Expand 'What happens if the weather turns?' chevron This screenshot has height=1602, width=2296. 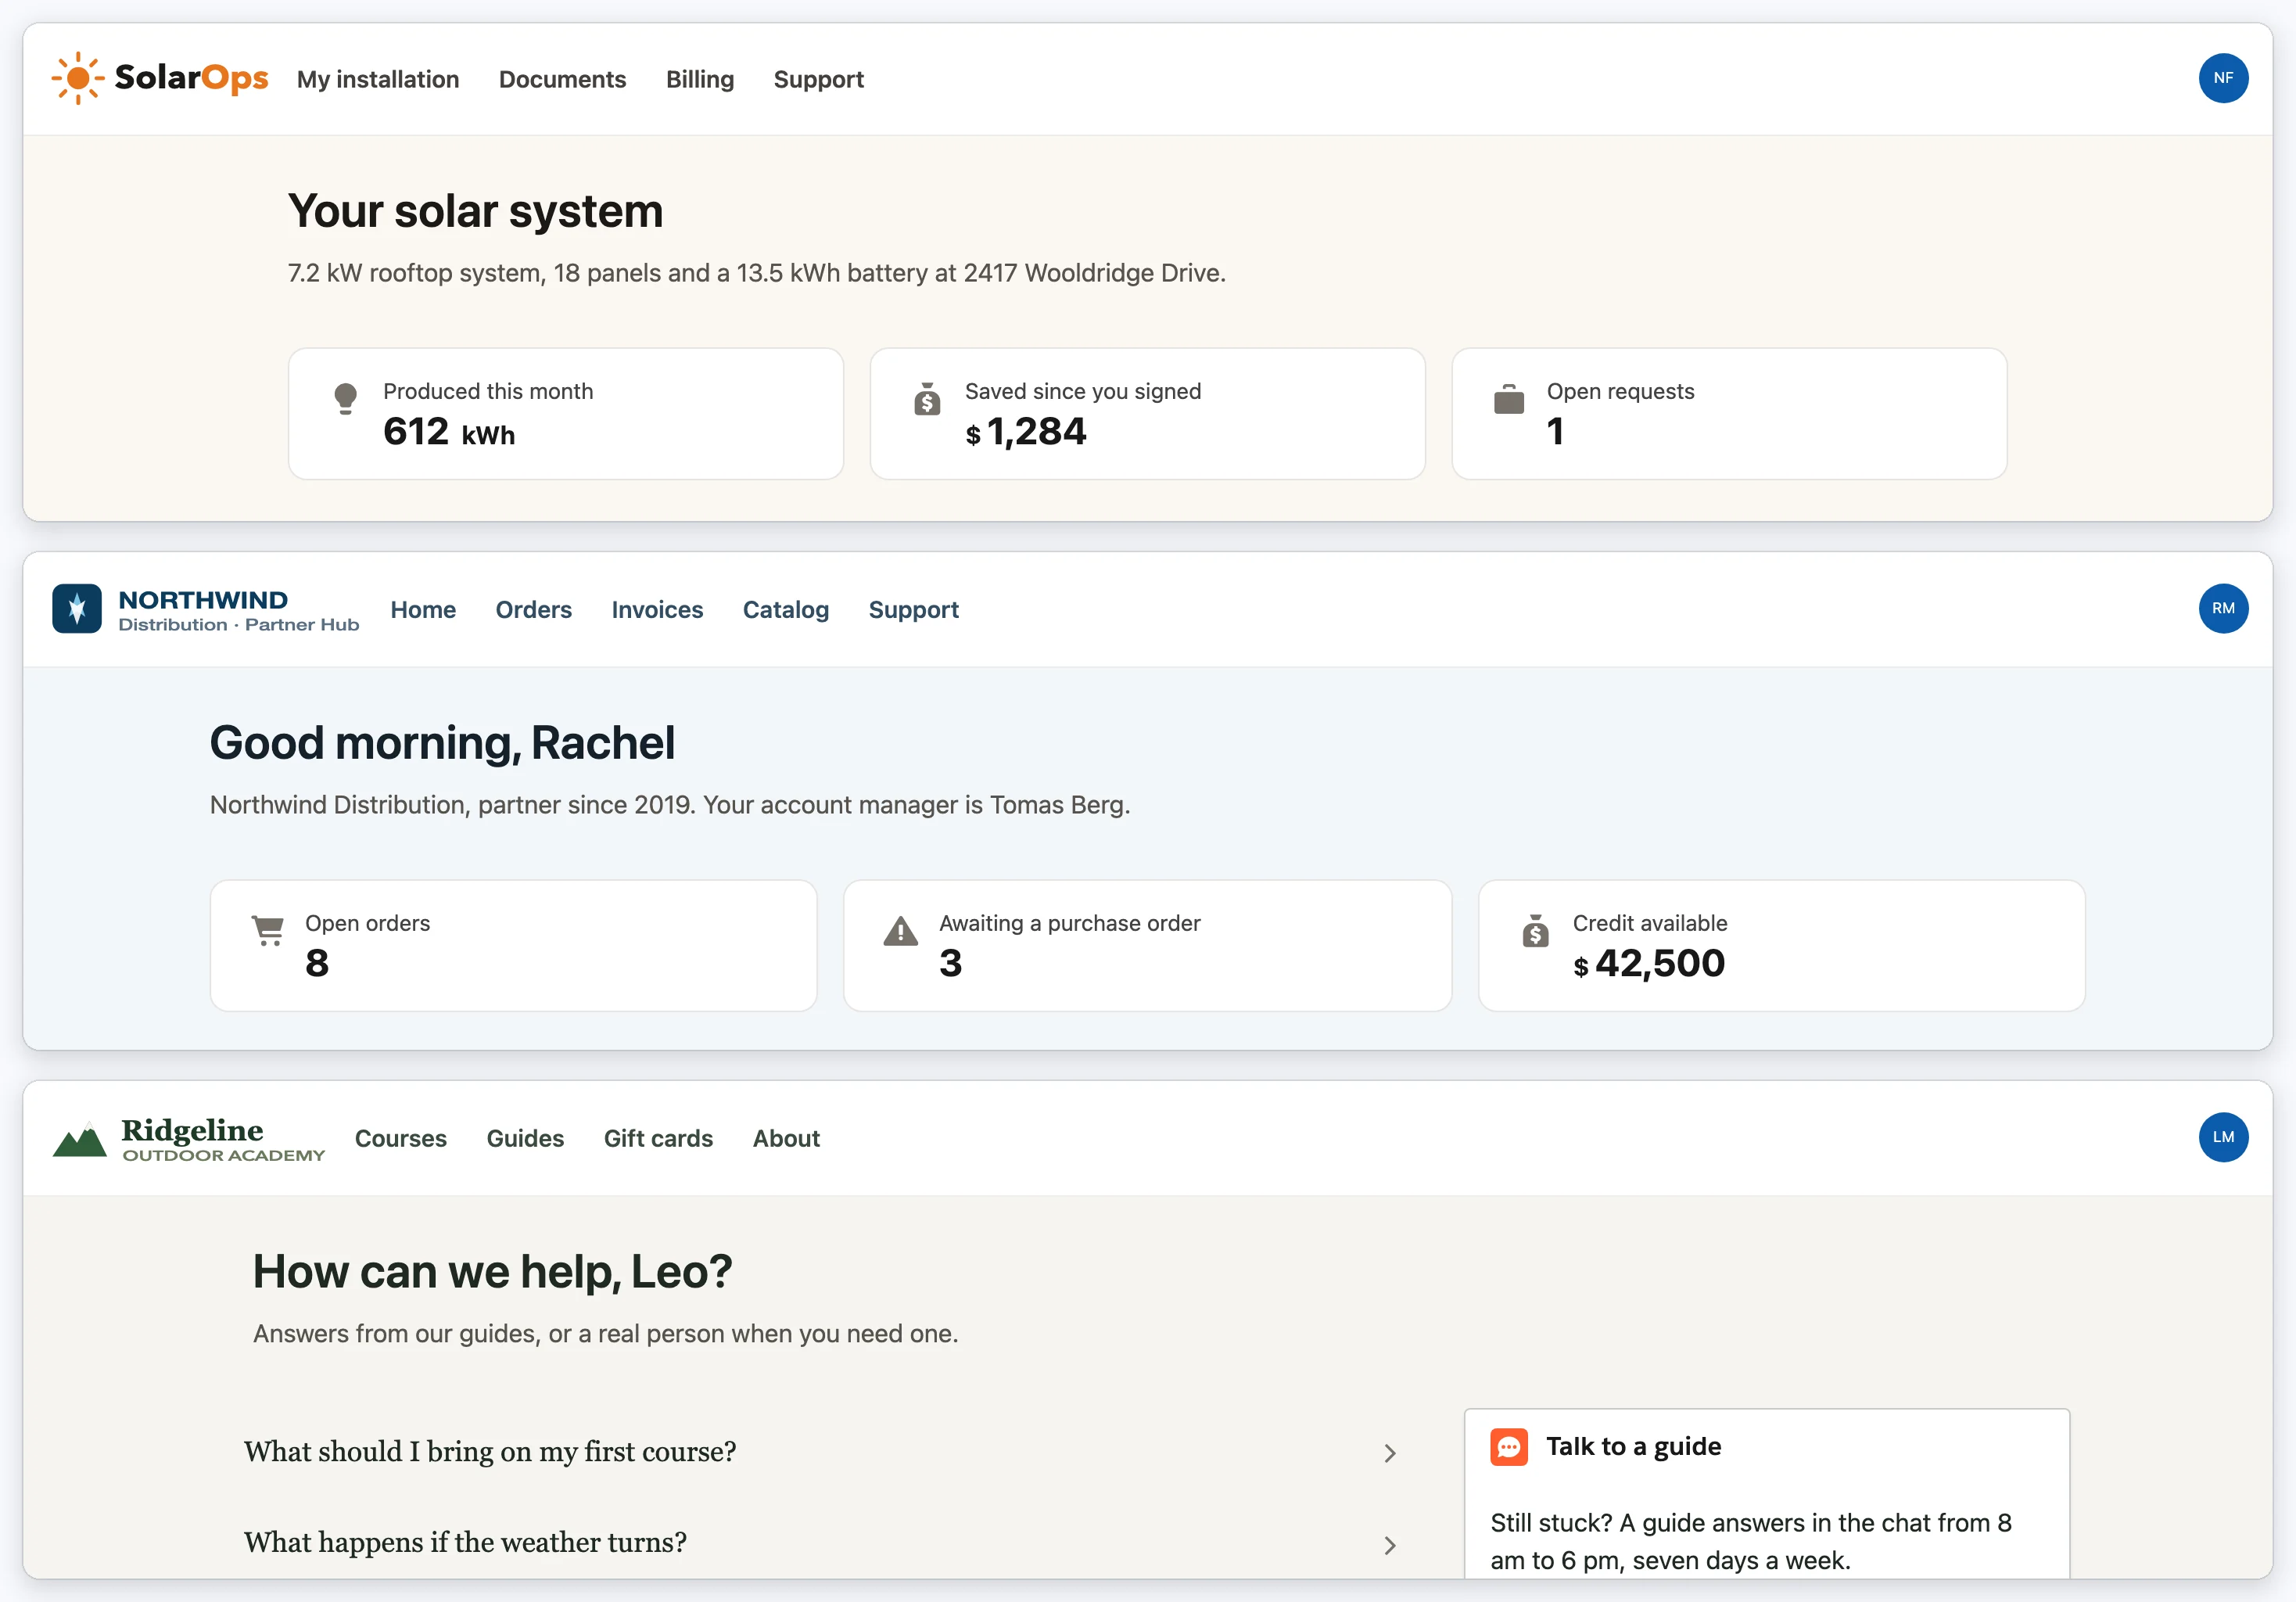(x=1389, y=1545)
